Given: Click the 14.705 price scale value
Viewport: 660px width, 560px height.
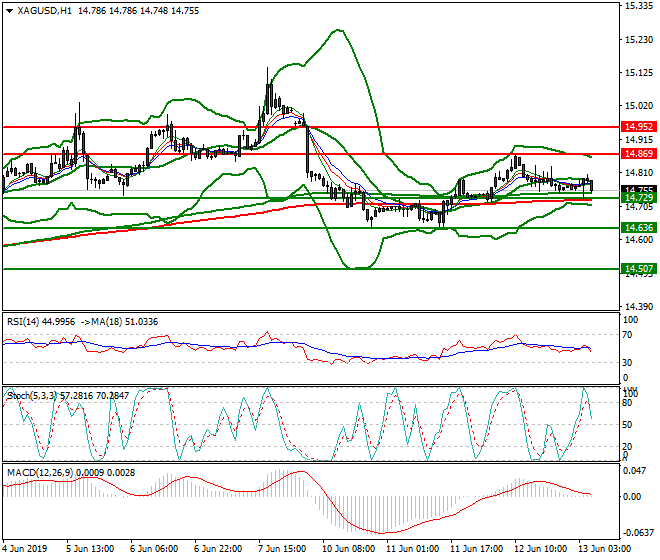Looking at the screenshot, I should pos(639,207).
